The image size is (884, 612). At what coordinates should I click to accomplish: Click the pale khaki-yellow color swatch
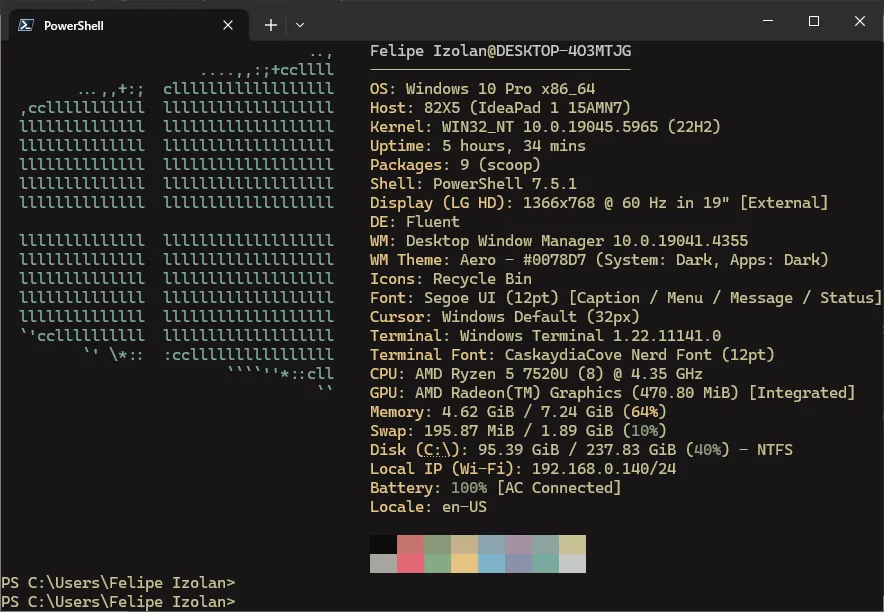pos(573,544)
